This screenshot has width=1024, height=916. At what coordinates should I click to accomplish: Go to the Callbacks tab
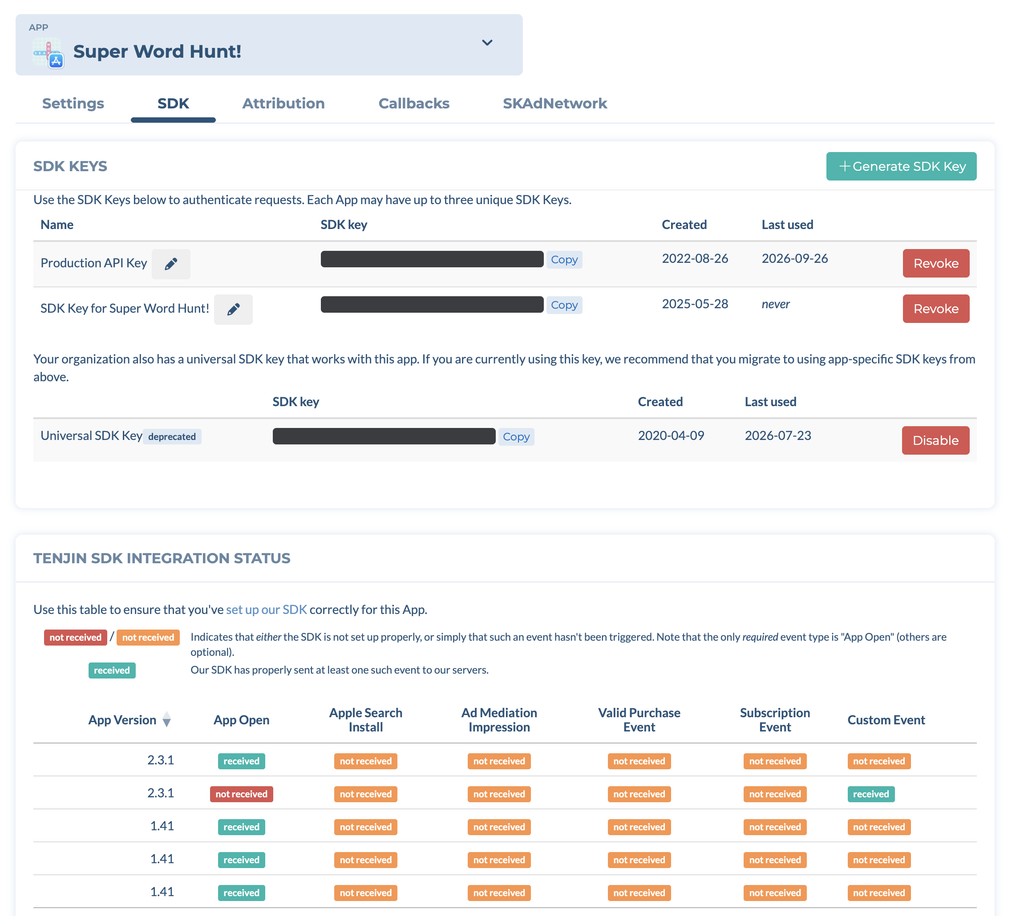[414, 103]
